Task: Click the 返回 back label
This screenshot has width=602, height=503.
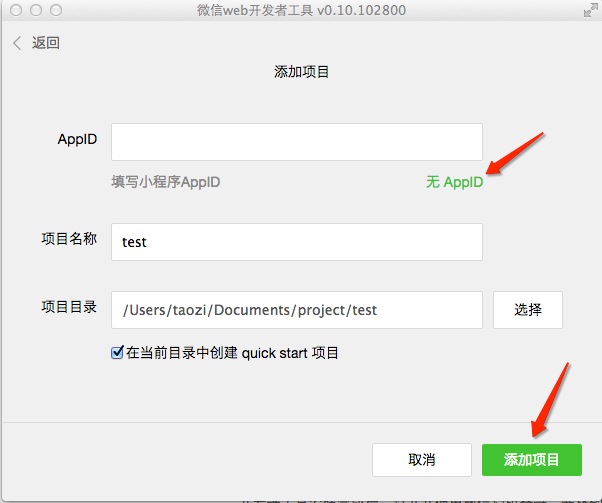Action: (x=45, y=42)
